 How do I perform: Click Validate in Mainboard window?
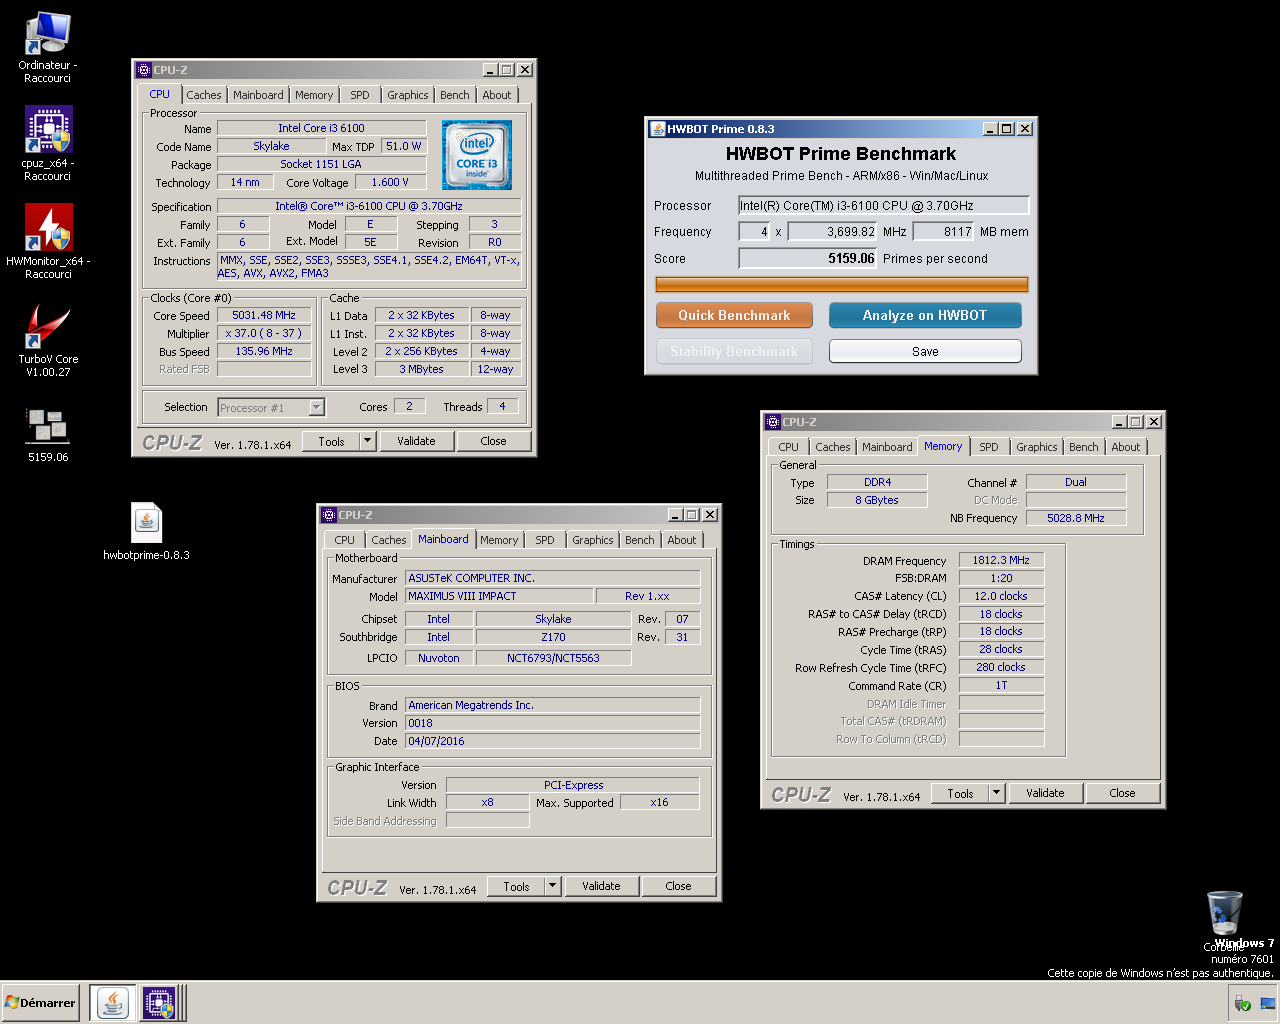click(601, 886)
